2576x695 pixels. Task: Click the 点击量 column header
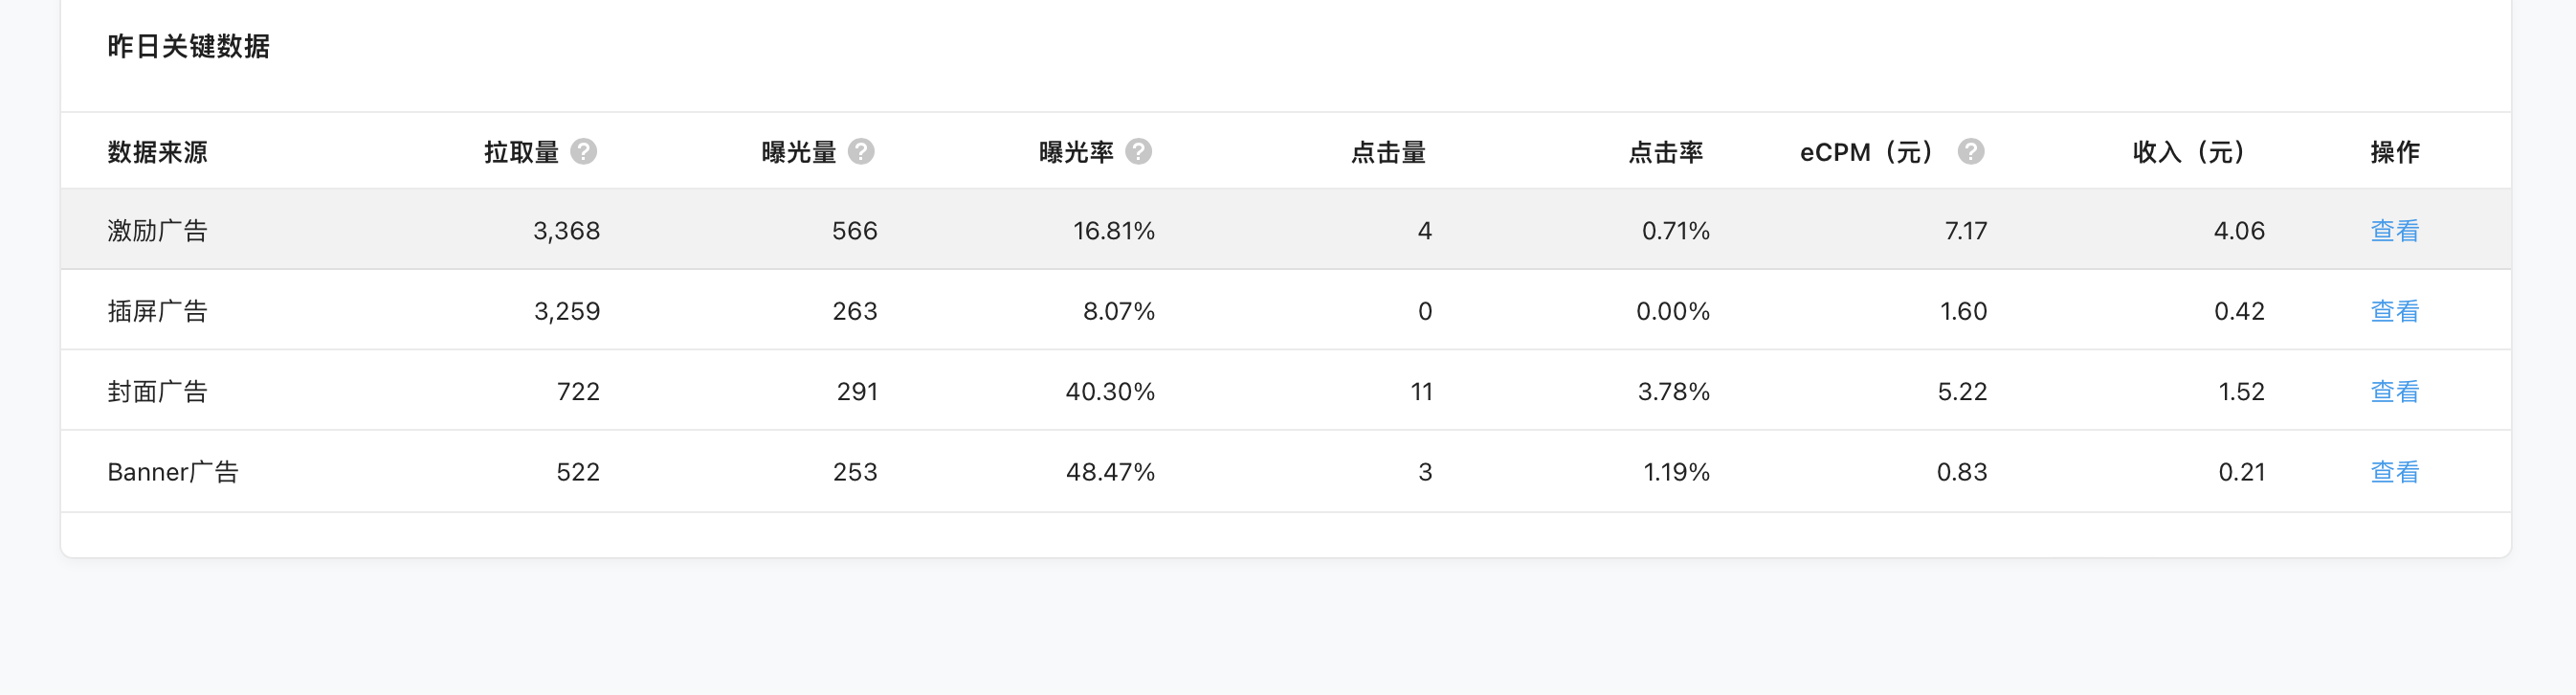[1388, 152]
